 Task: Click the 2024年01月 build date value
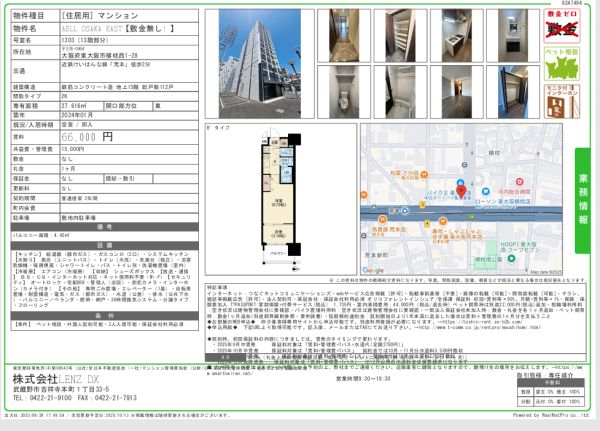(x=77, y=115)
